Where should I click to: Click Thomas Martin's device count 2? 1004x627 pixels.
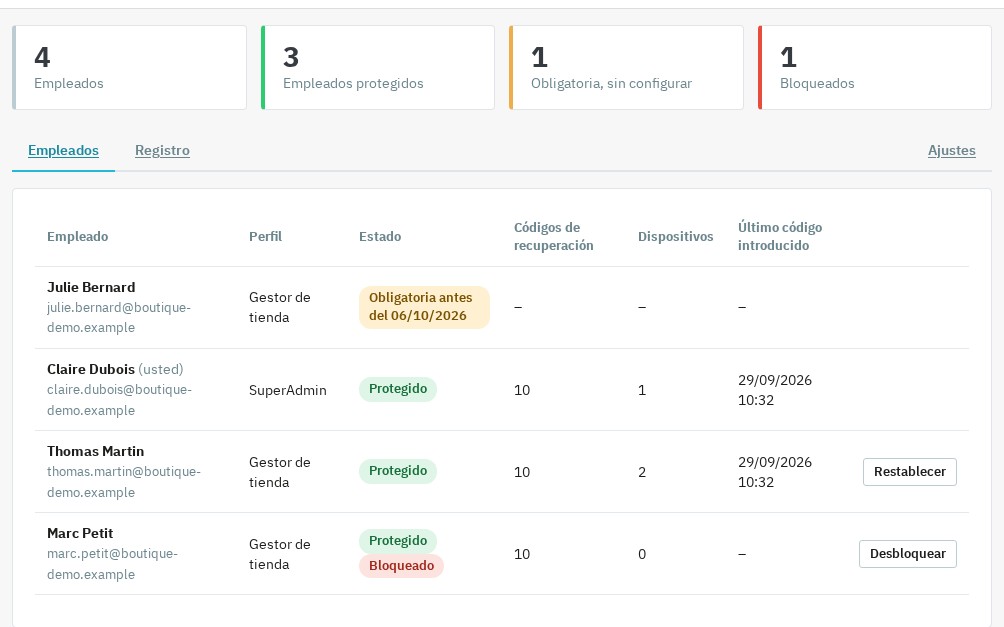point(642,472)
